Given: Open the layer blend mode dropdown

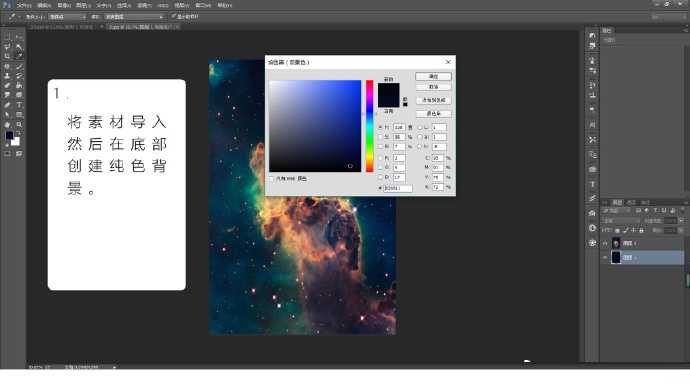Looking at the screenshot, I should (621, 220).
